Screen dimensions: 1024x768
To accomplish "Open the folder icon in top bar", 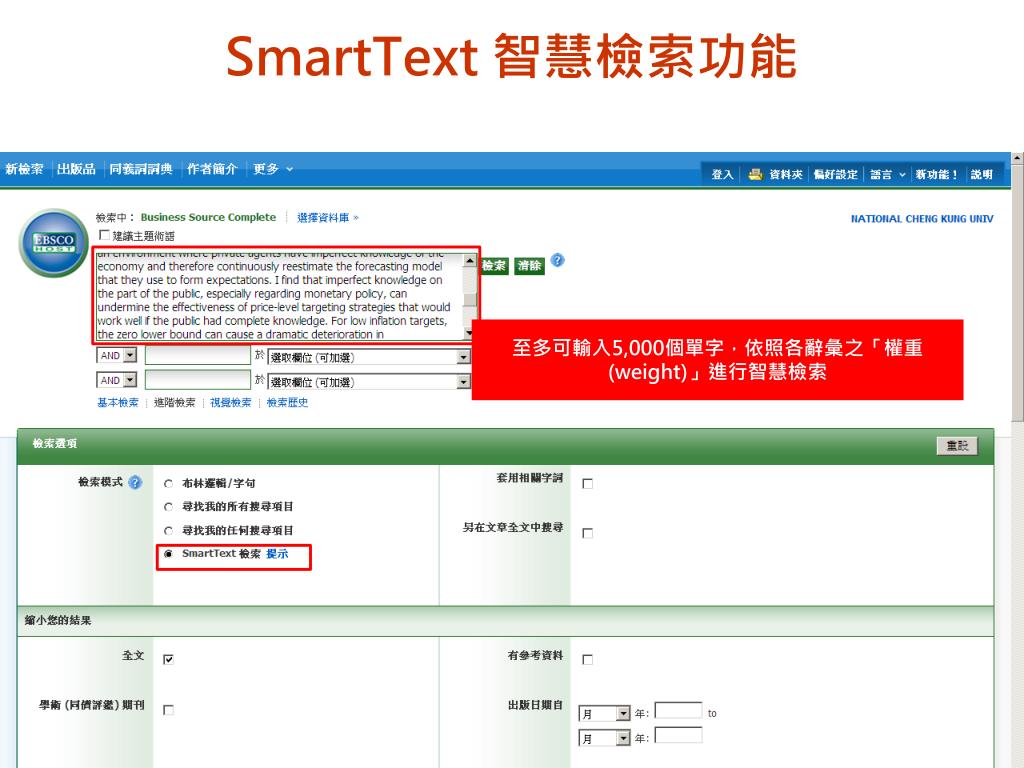I will coord(755,174).
